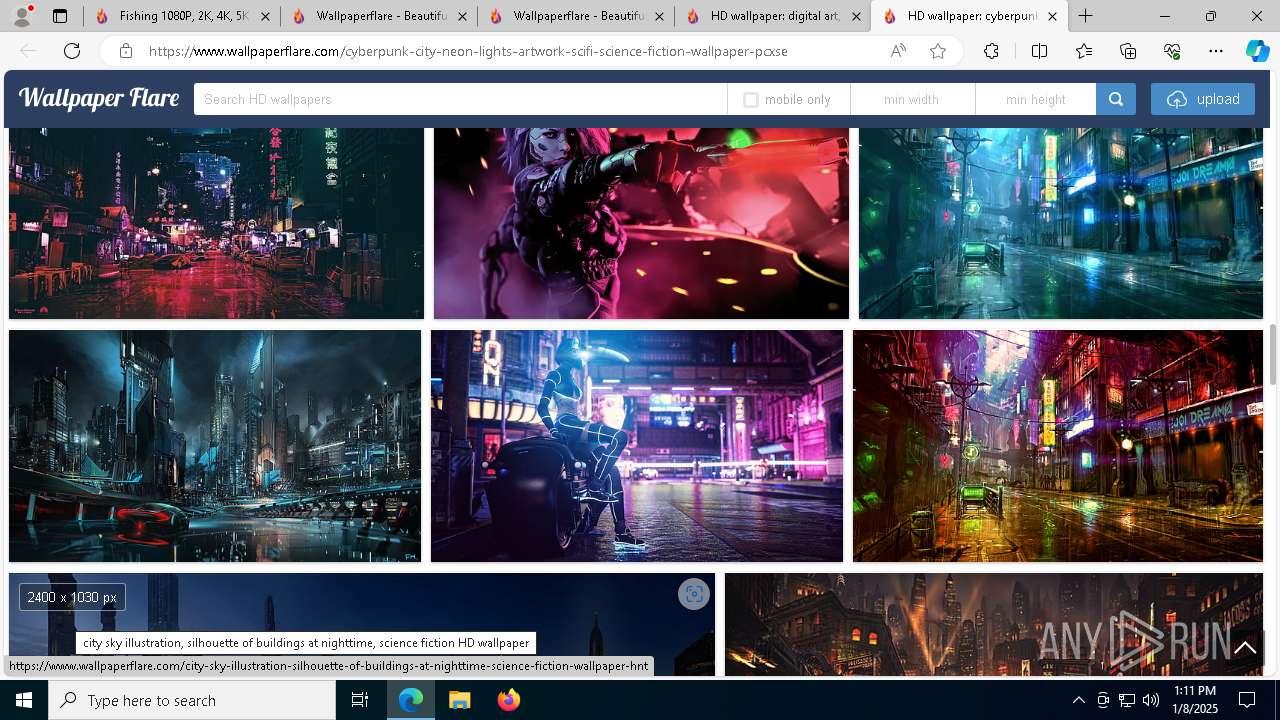Image resolution: width=1280 pixels, height=720 pixels.
Task: Click the taskbar Type here to search box
Action: pos(192,700)
